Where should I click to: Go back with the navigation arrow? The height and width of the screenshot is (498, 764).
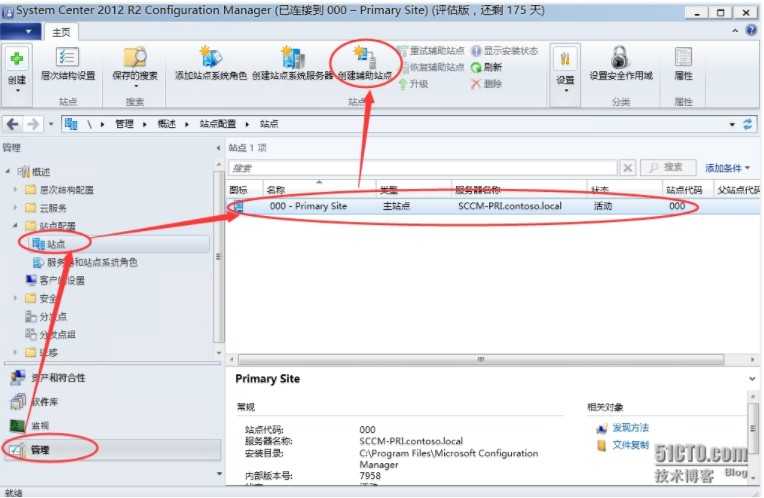13,124
